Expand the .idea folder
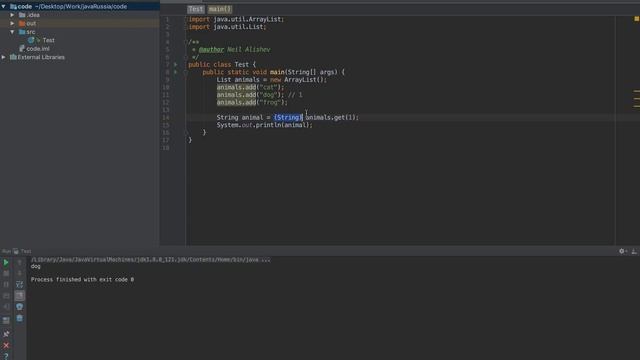640x360 pixels. click(x=12, y=15)
